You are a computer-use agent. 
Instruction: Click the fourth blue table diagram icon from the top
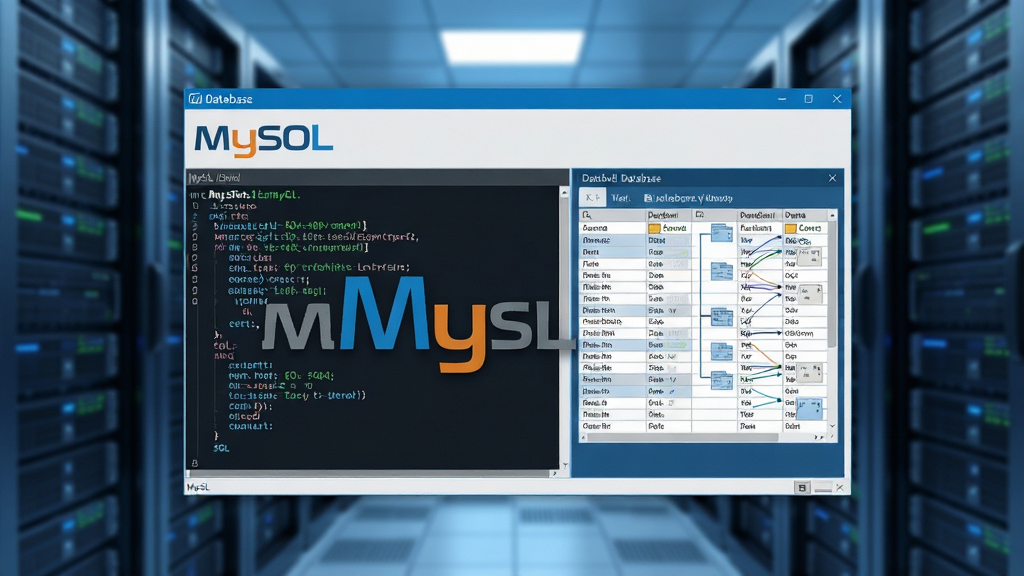click(722, 351)
